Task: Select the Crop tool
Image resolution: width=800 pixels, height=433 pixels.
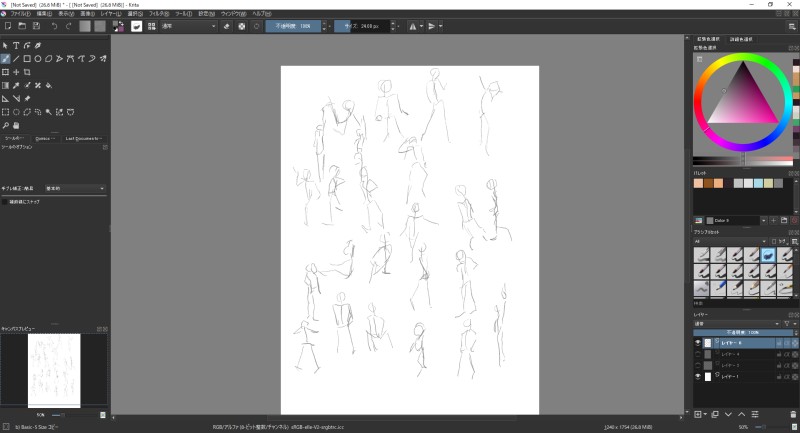Action: coord(27,72)
